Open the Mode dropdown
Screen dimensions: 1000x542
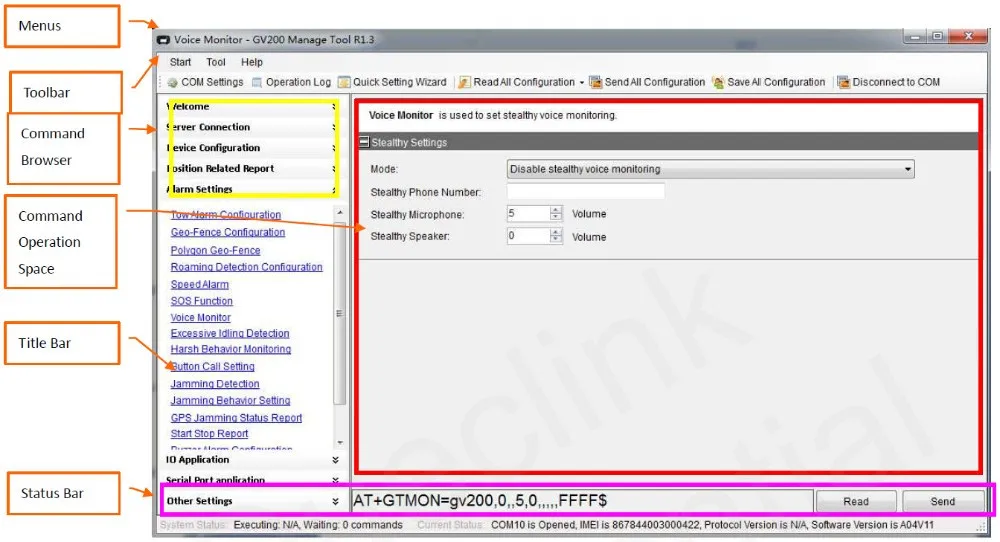pos(710,169)
